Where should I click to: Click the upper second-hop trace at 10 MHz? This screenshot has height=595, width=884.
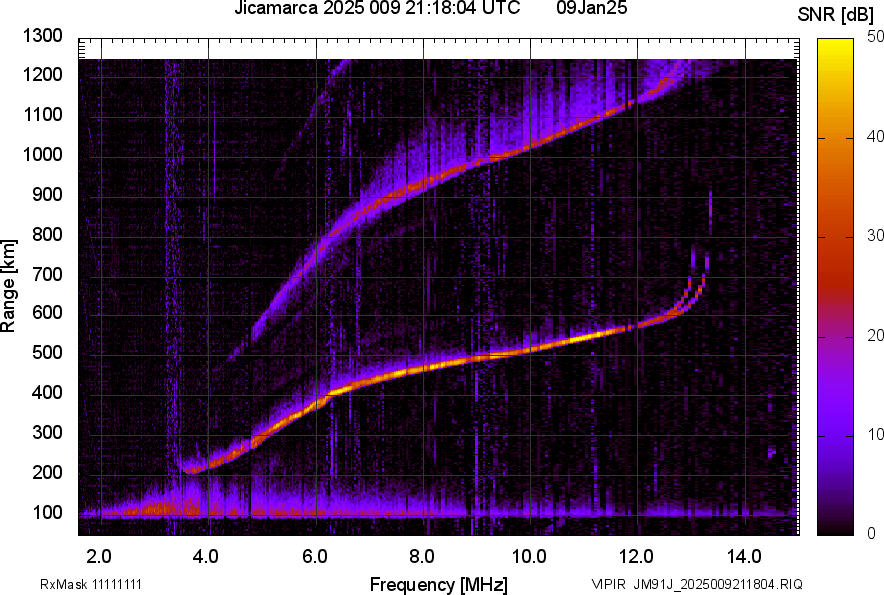[530, 146]
